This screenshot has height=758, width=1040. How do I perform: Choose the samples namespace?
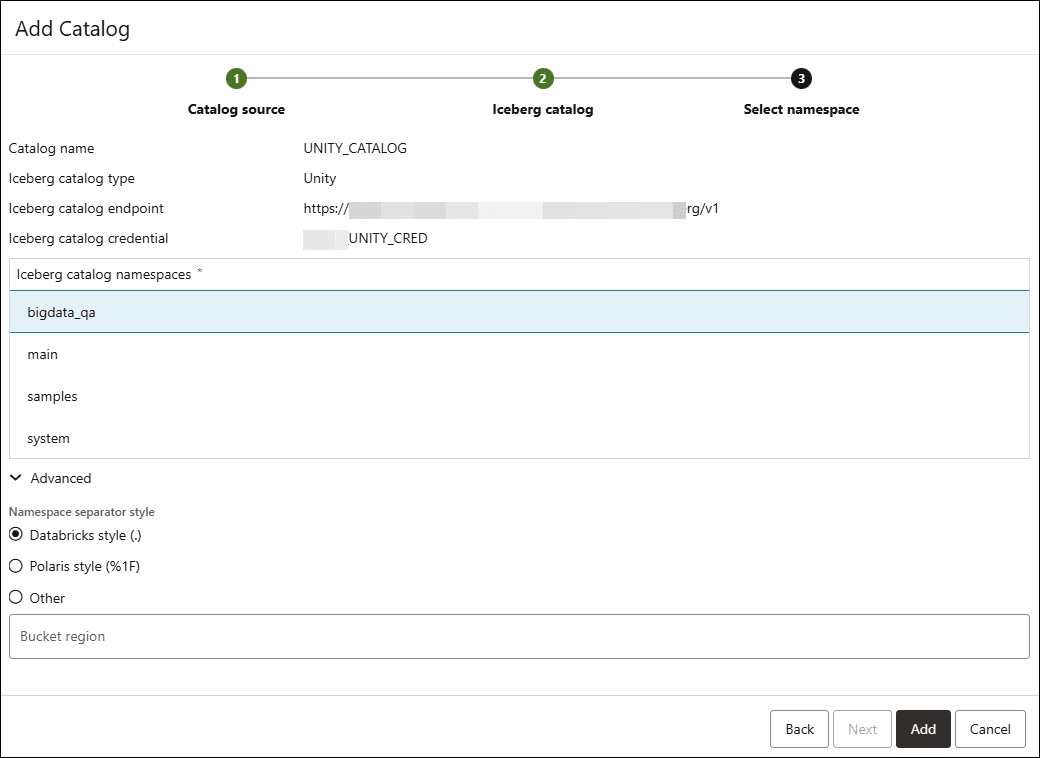(x=52, y=396)
